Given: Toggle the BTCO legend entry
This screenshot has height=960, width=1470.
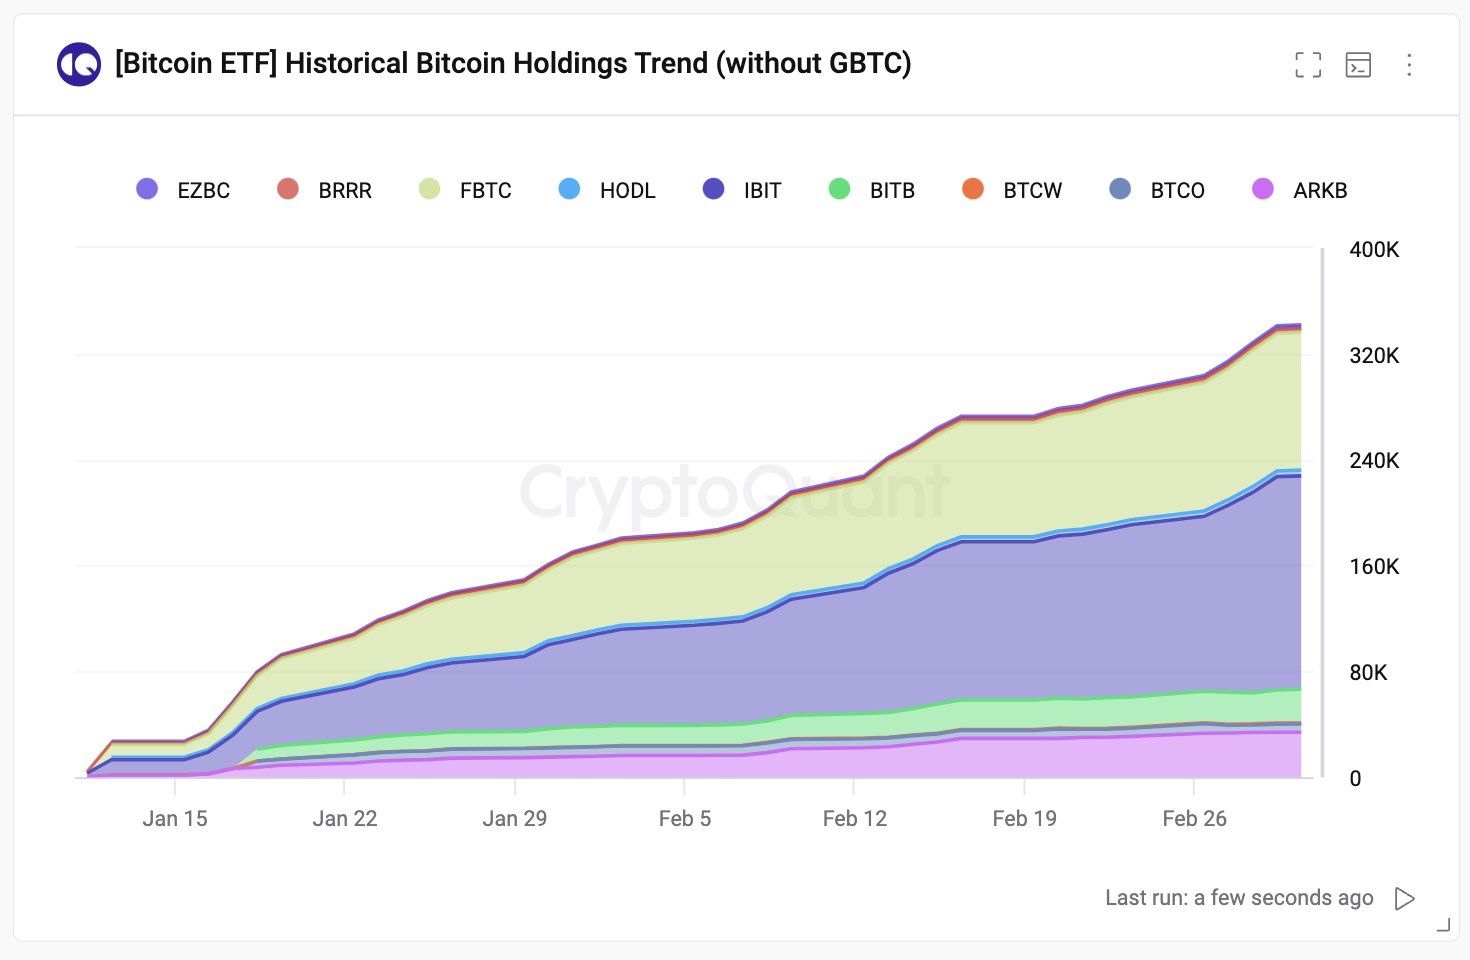Looking at the screenshot, I should coord(1157,190).
